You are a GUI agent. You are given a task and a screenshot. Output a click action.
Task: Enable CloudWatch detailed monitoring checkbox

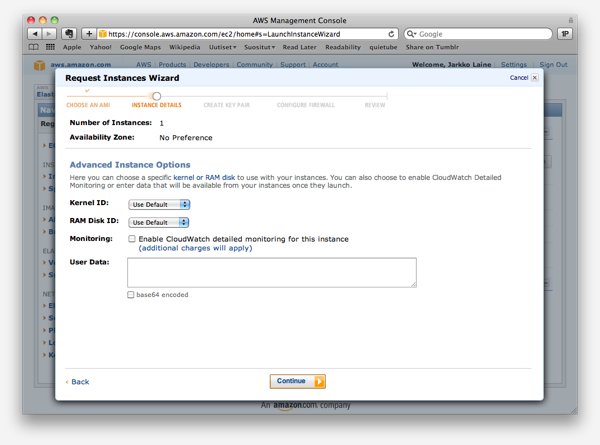click(x=132, y=239)
